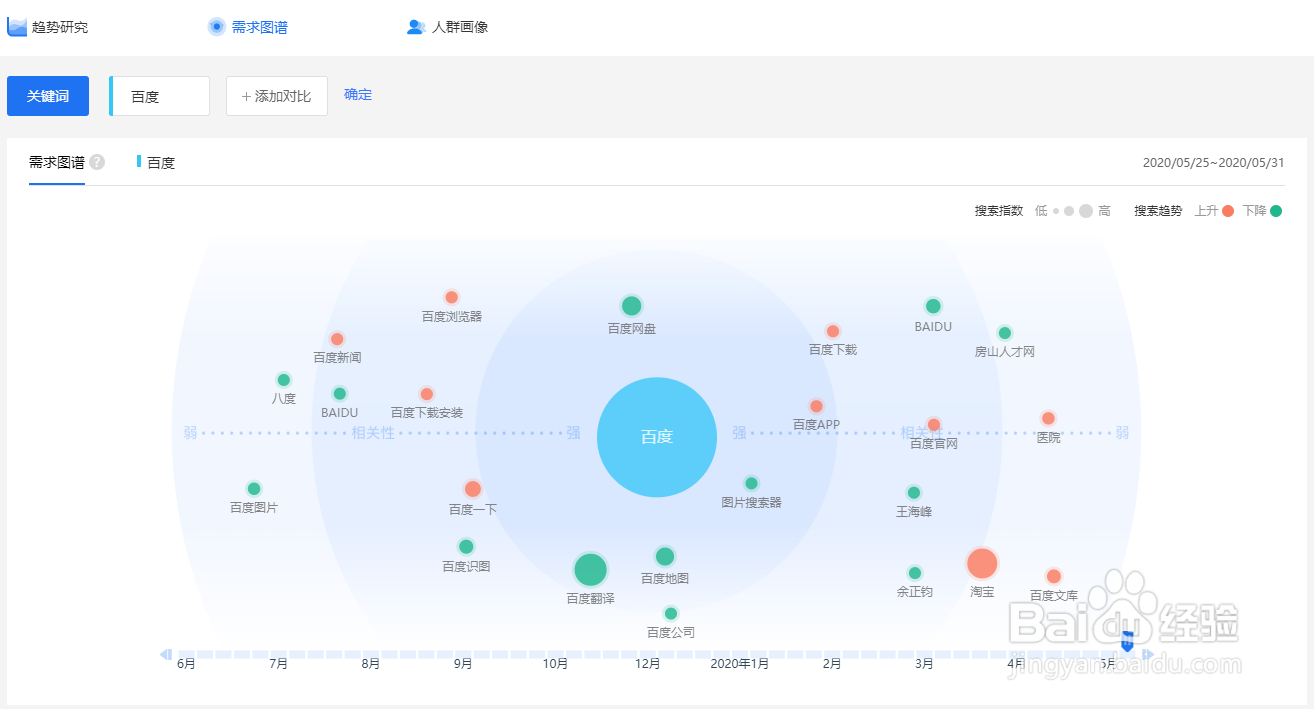Click the 人群画像 people icon

pyautogui.click(x=416, y=27)
